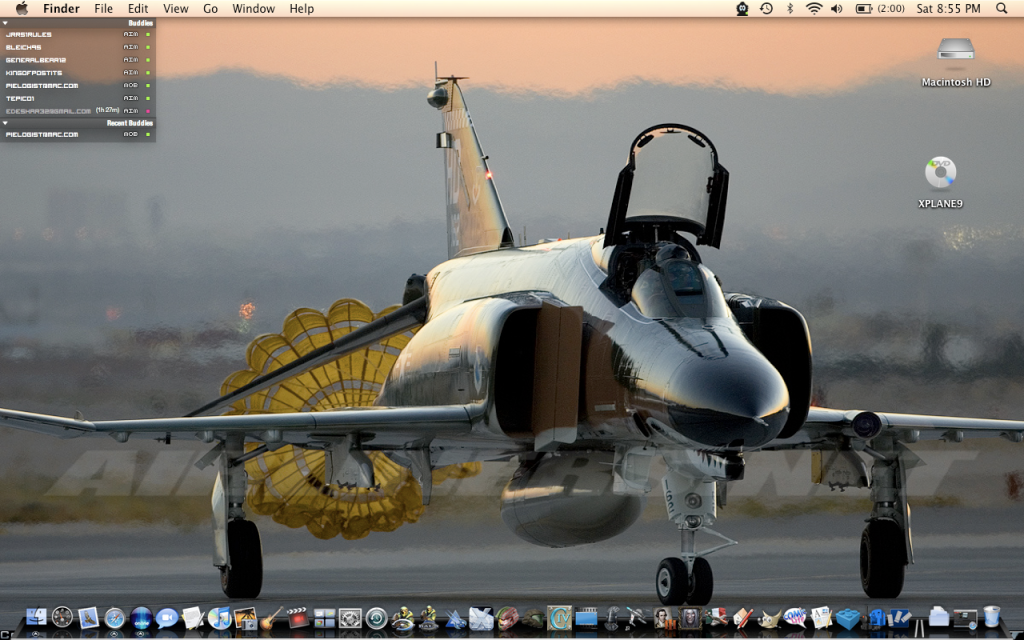Screen dimensions: 1024x640
Task: Open the Window menu
Action: (253, 8)
